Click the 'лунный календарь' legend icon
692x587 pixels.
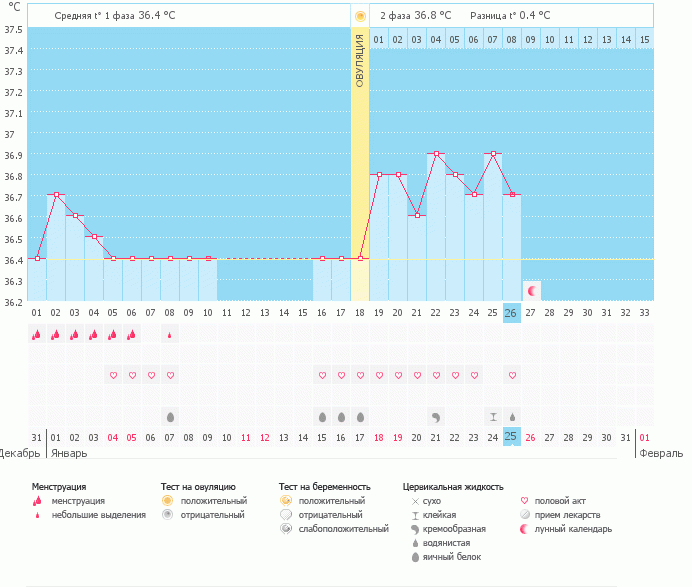tap(524, 528)
